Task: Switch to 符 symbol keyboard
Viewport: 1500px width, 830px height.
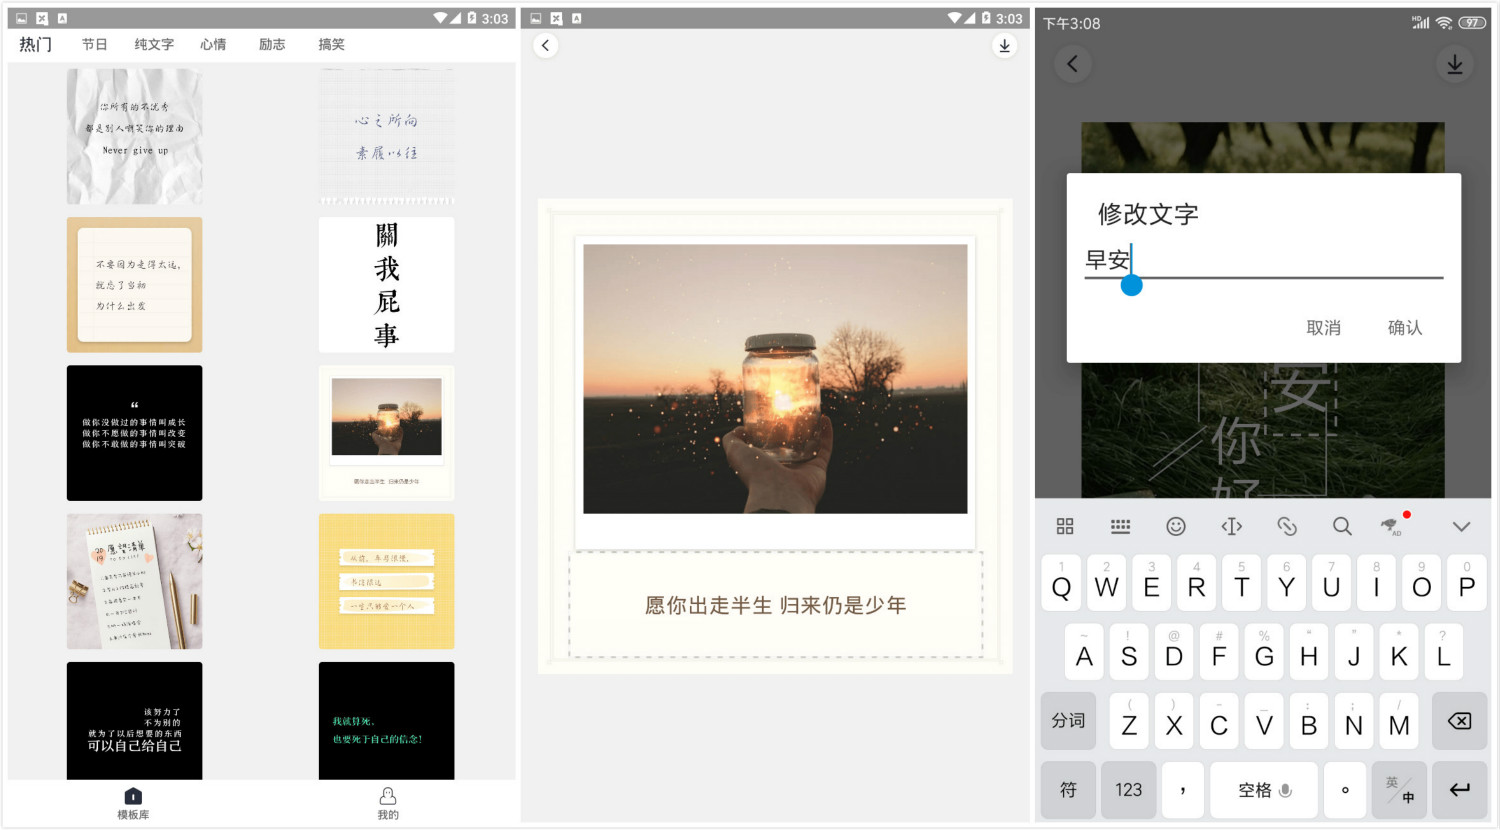Action: [x=1068, y=790]
